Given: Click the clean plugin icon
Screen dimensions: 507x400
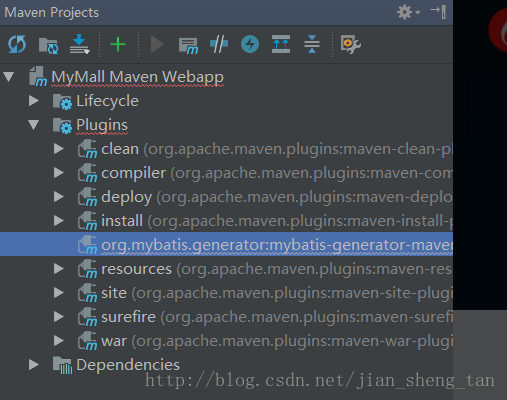Looking at the screenshot, I should click(87, 149).
